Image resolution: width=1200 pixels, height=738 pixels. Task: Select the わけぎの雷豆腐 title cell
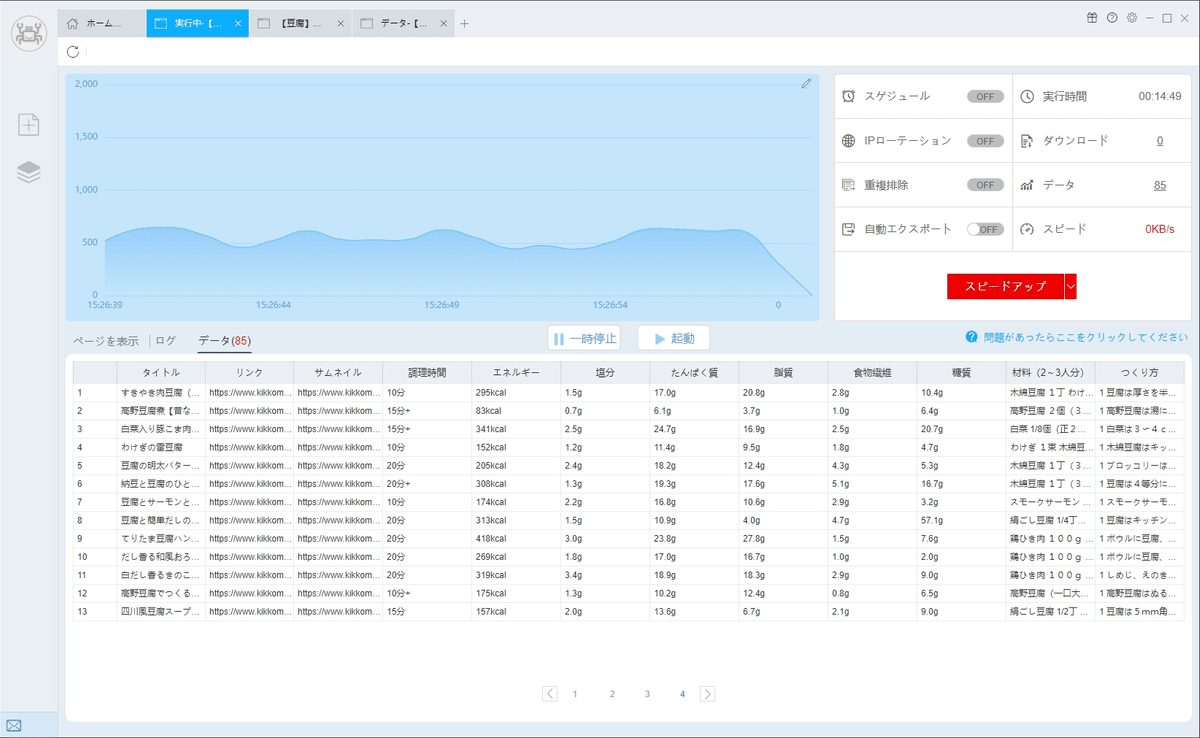click(161, 447)
